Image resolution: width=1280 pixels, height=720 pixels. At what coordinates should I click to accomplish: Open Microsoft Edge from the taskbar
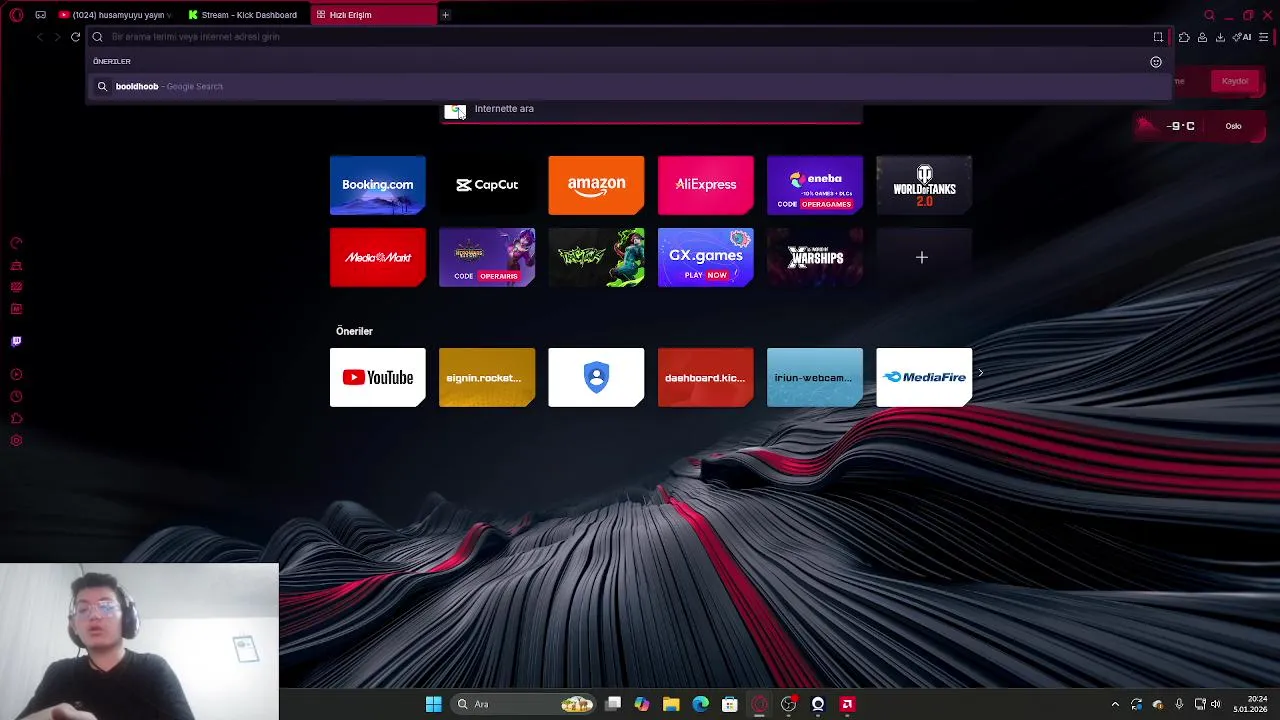[701, 704]
